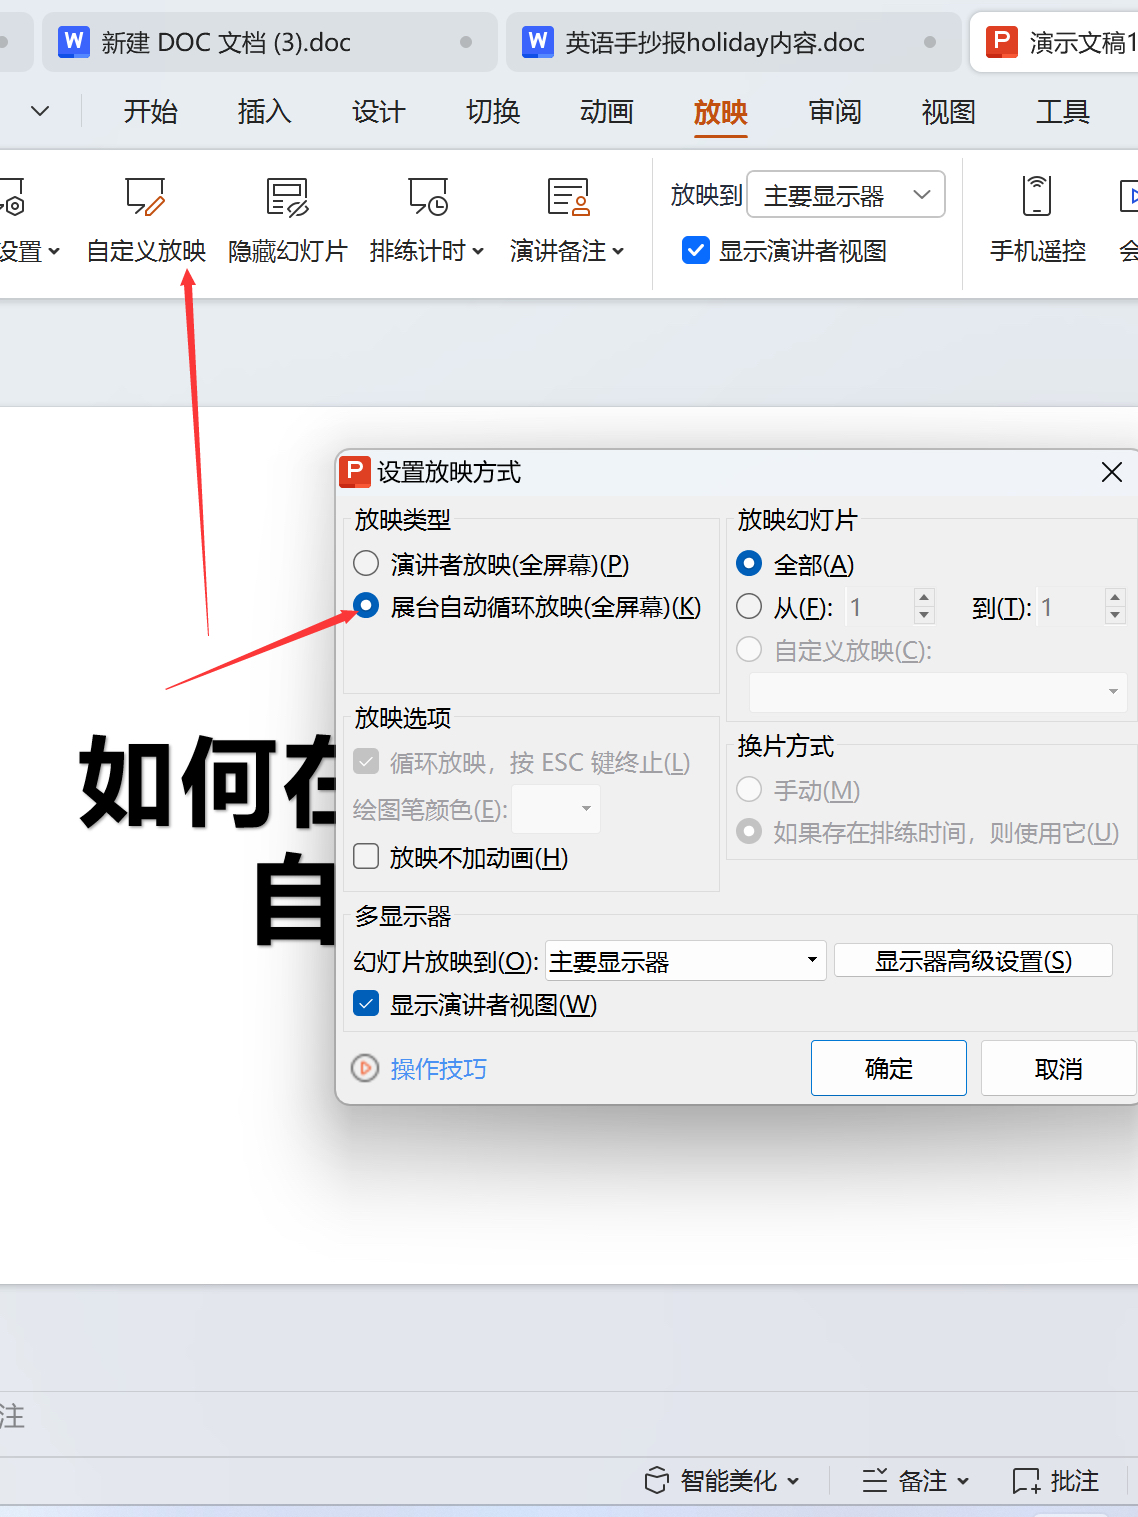
Task: Open Rehearse Timings (排练计时) tool
Action: (x=428, y=197)
